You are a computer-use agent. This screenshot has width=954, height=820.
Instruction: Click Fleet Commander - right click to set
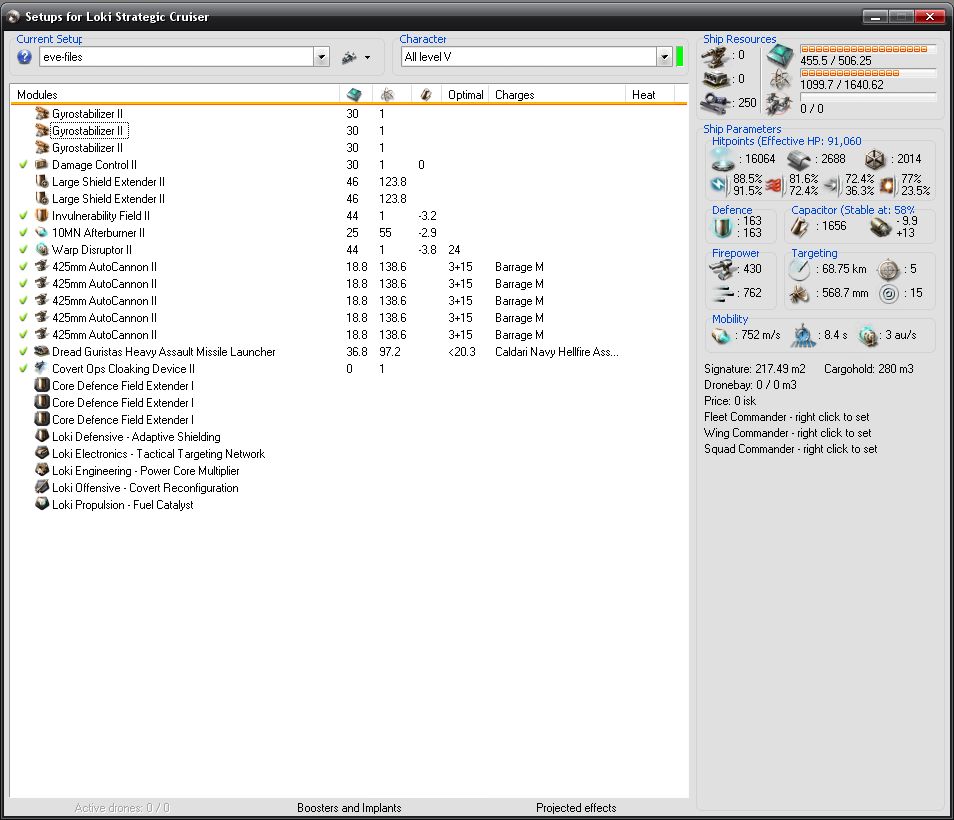pos(787,417)
